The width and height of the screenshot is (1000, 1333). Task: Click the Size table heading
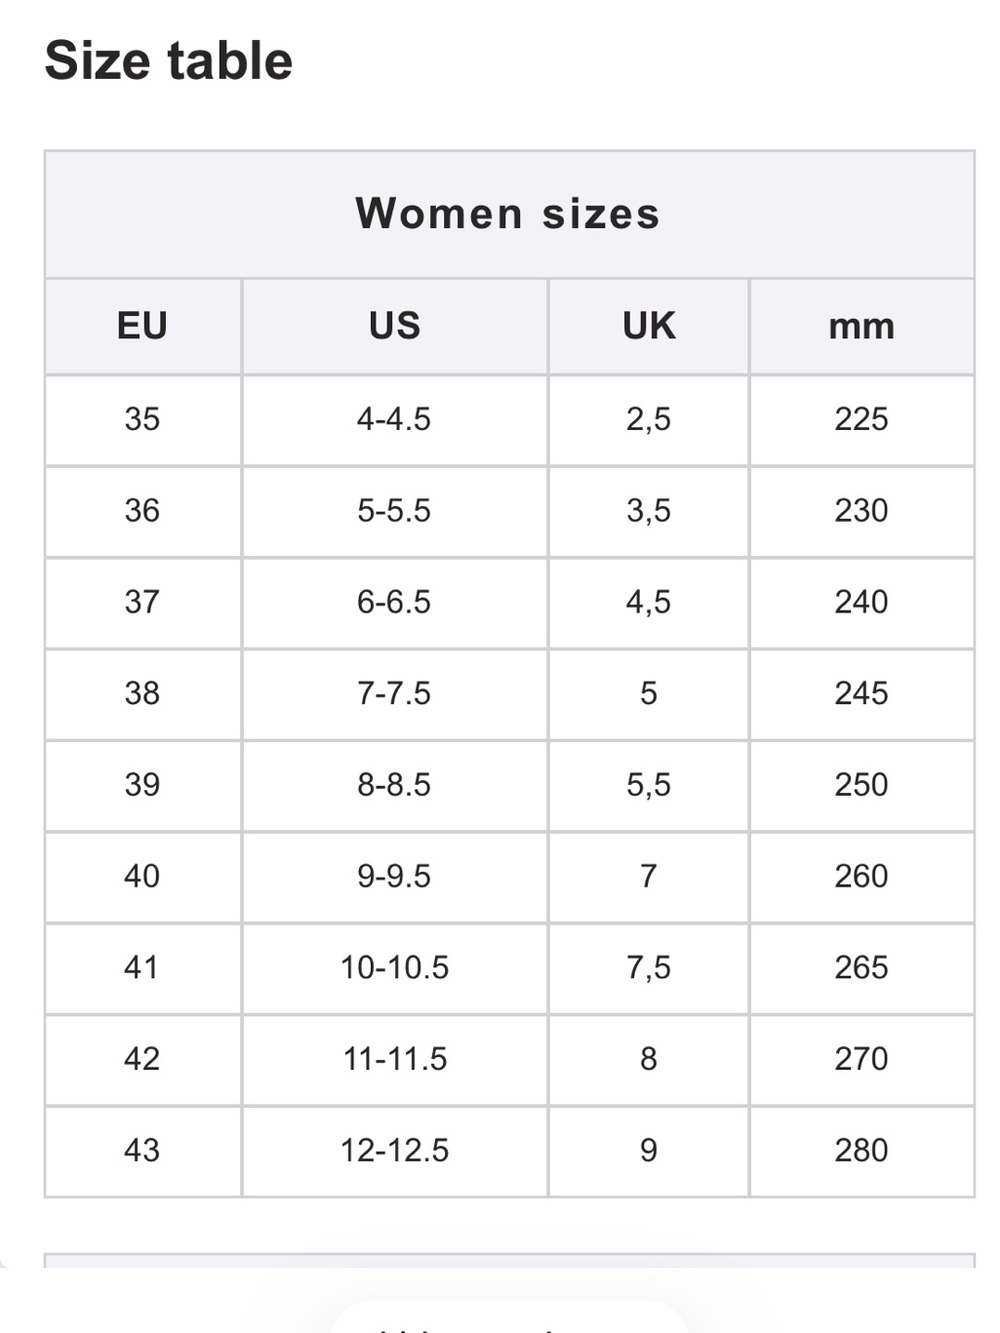click(168, 60)
